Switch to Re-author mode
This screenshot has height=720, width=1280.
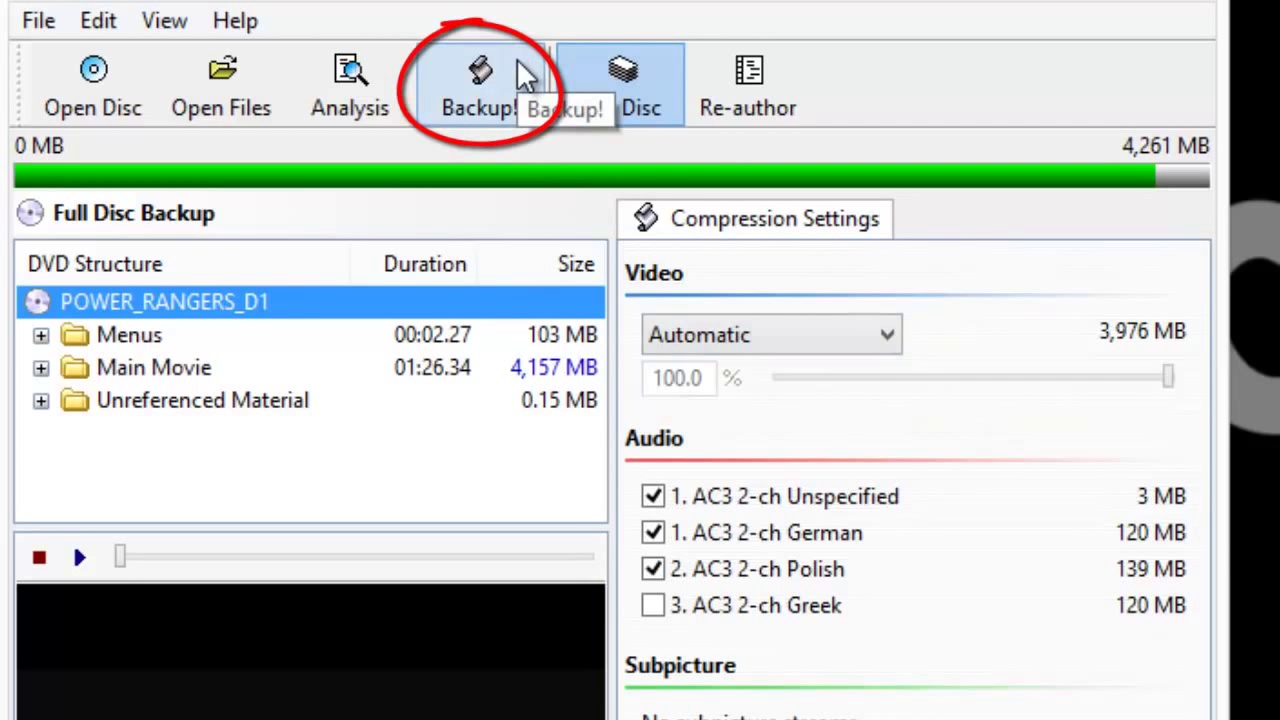tap(748, 85)
